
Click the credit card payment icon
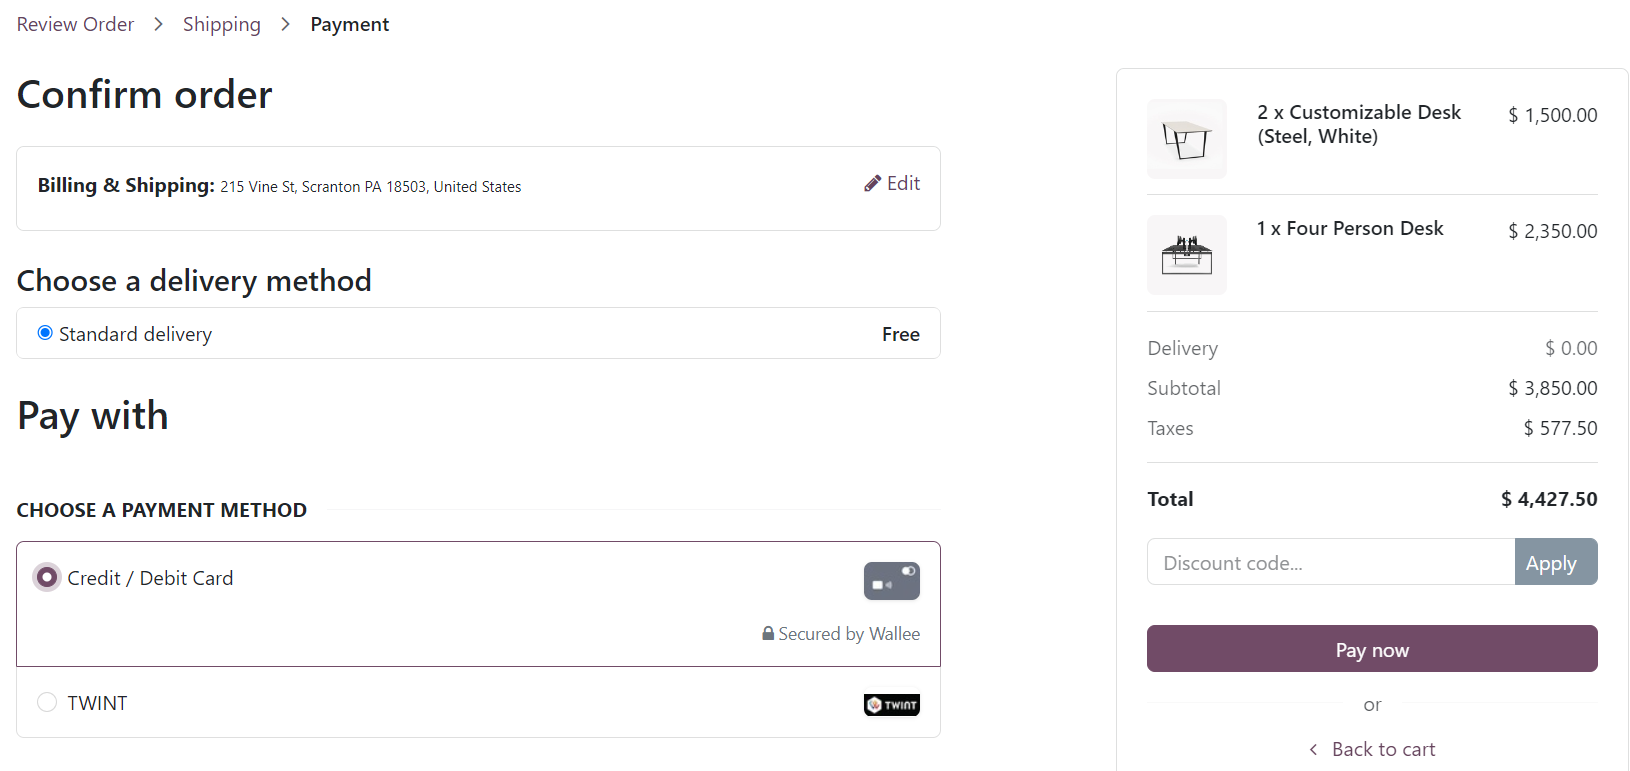pyautogui.click(x=891, y=581)
